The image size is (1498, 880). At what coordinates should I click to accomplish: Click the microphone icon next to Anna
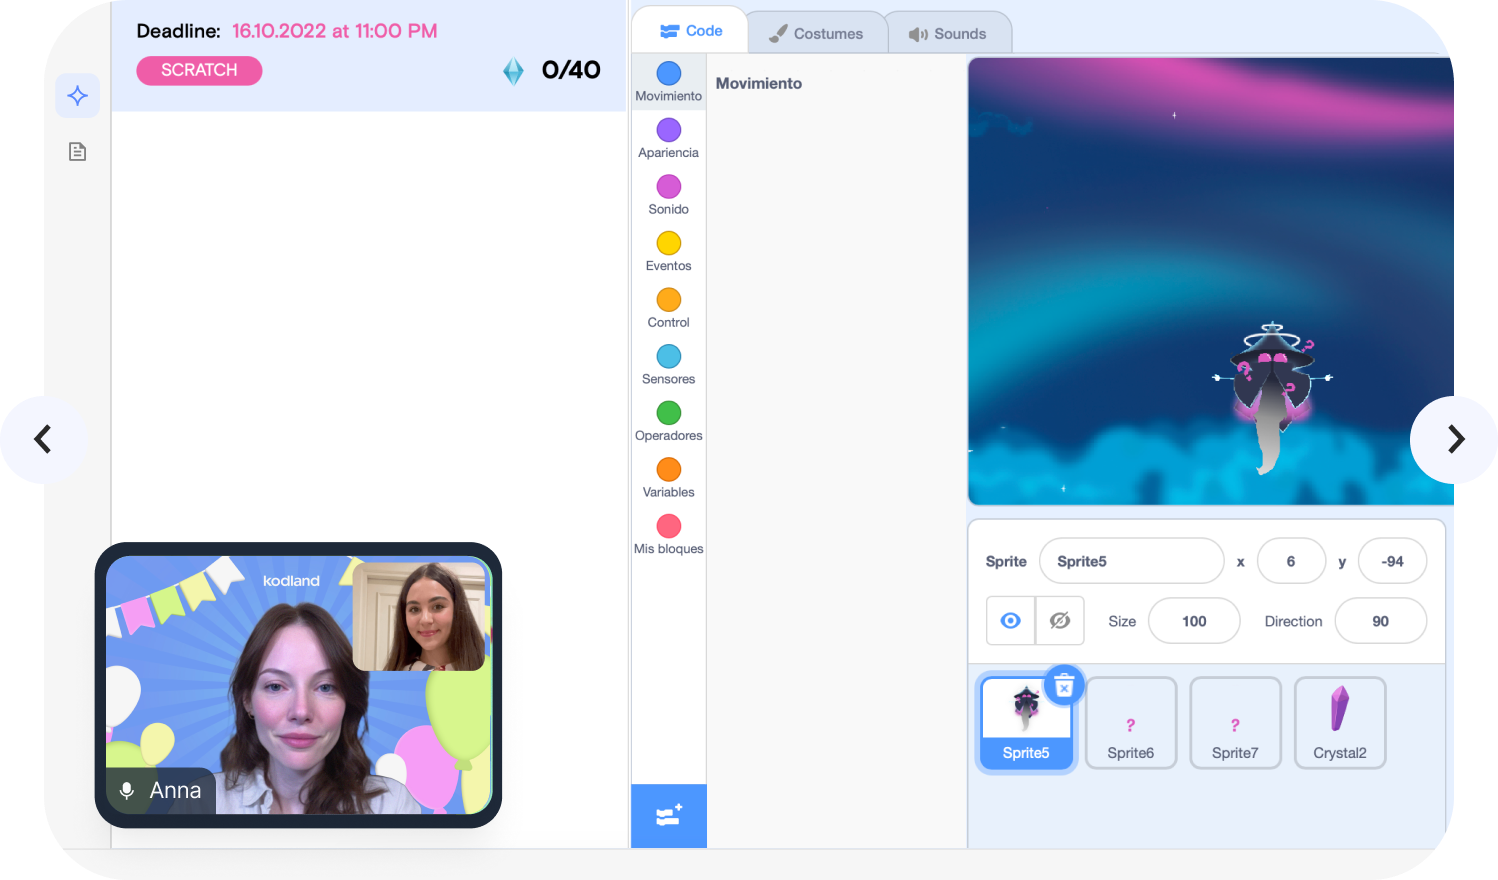(x=127, y=790)
